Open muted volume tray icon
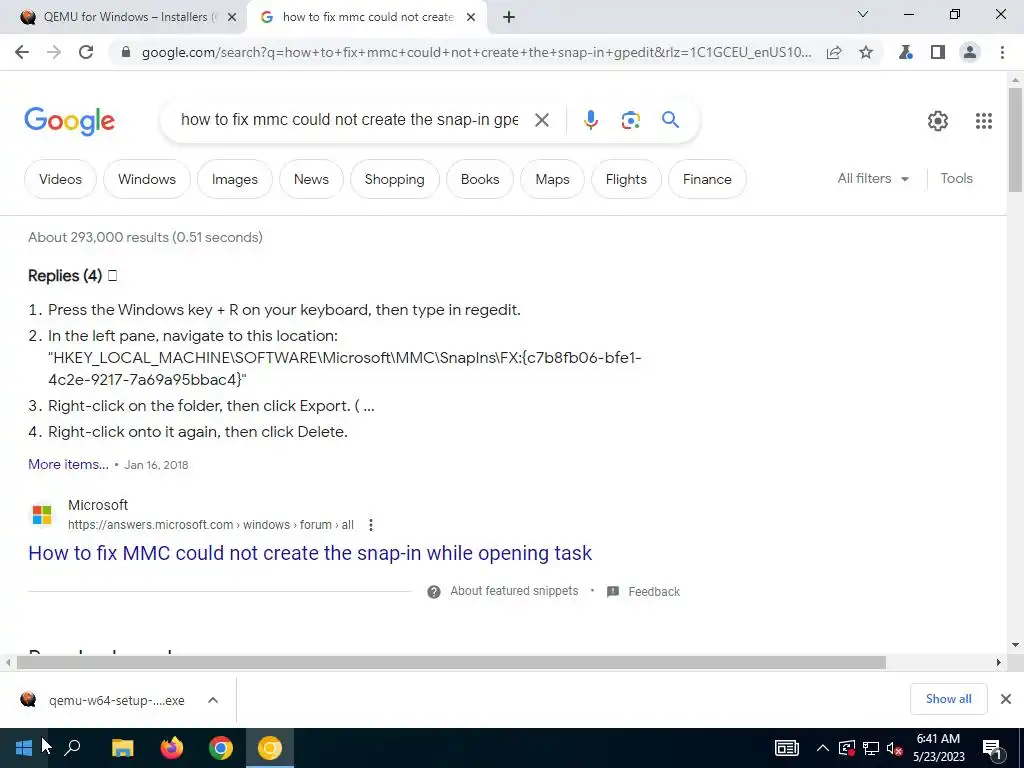 pyautogui.click(x=894, y=748)
